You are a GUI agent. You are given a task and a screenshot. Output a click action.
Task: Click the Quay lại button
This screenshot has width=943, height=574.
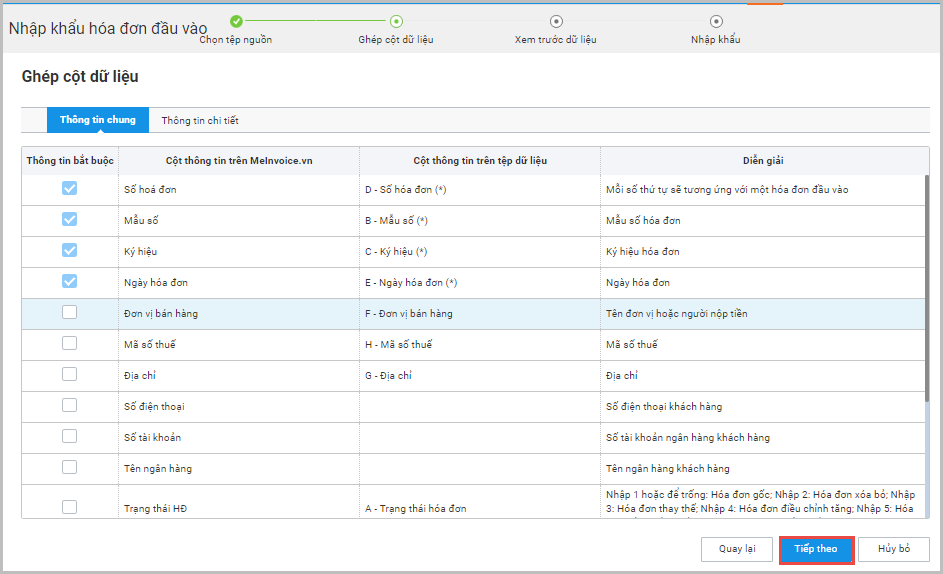(x=737, y=549)
